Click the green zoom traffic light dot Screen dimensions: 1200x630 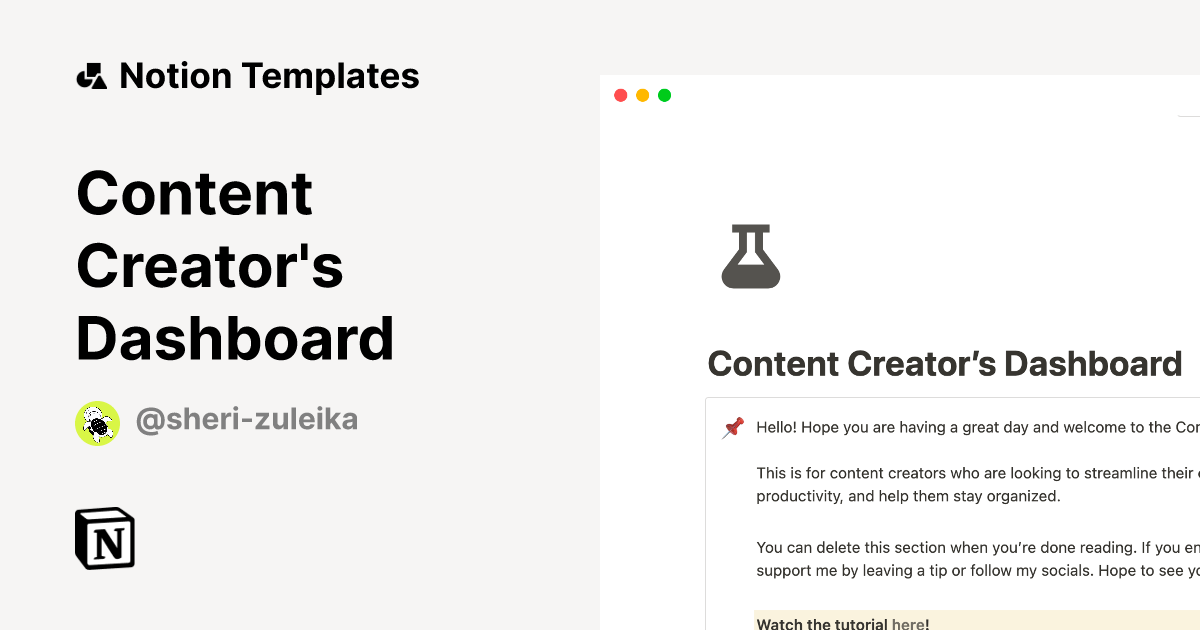click(664, 94)
